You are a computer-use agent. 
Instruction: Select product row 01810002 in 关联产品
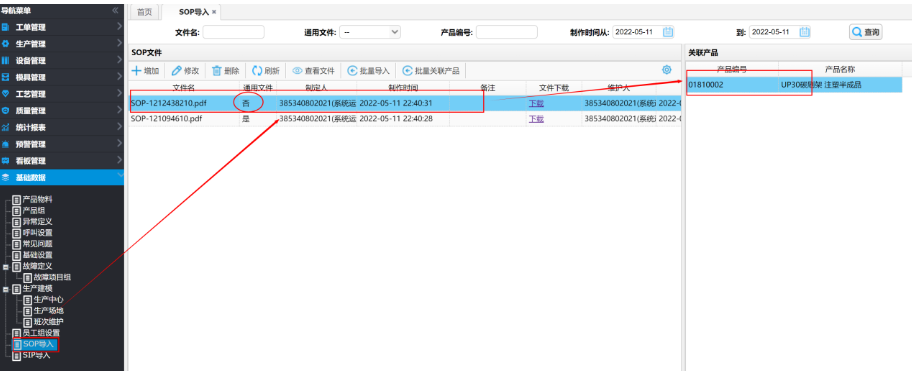(x=794, y=85)
